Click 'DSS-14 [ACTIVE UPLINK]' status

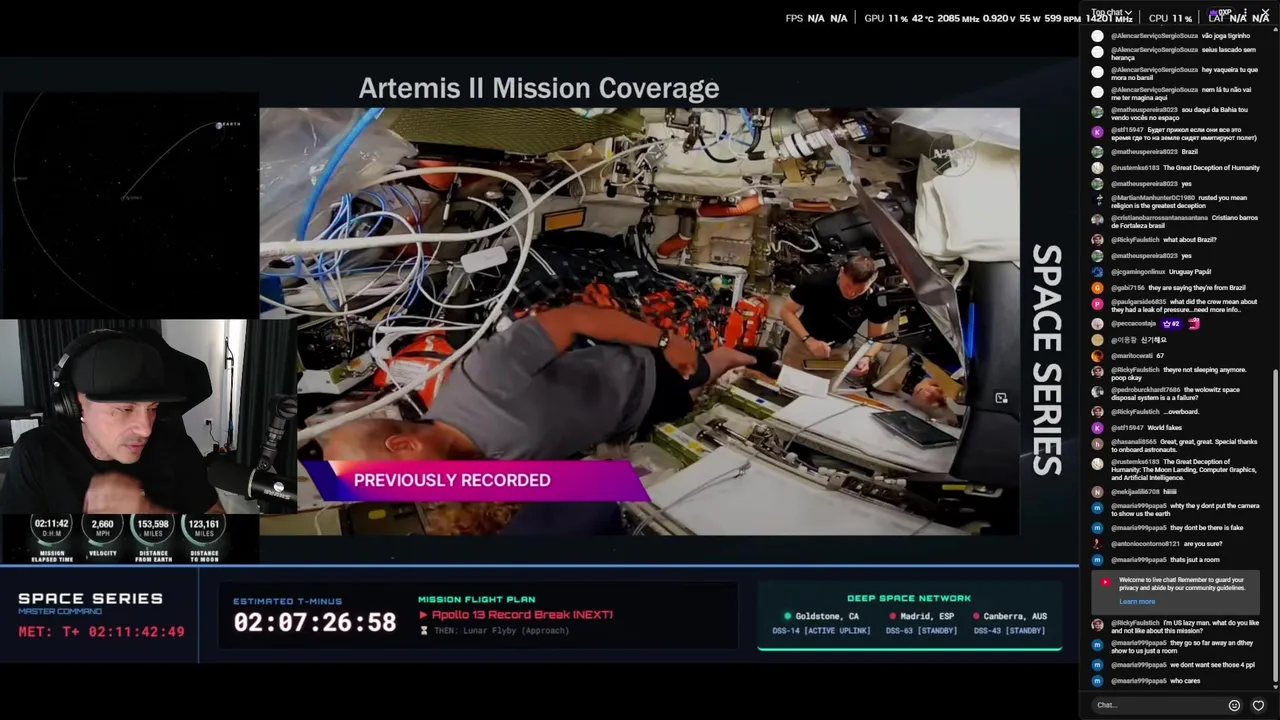click(821, 631)
